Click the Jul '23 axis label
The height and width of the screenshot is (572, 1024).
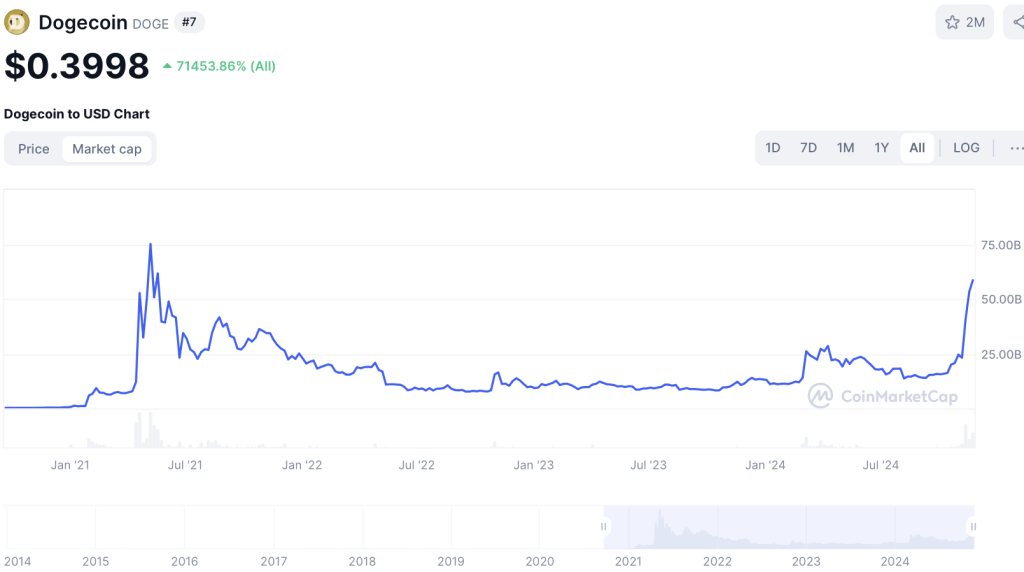pos(648,465)
